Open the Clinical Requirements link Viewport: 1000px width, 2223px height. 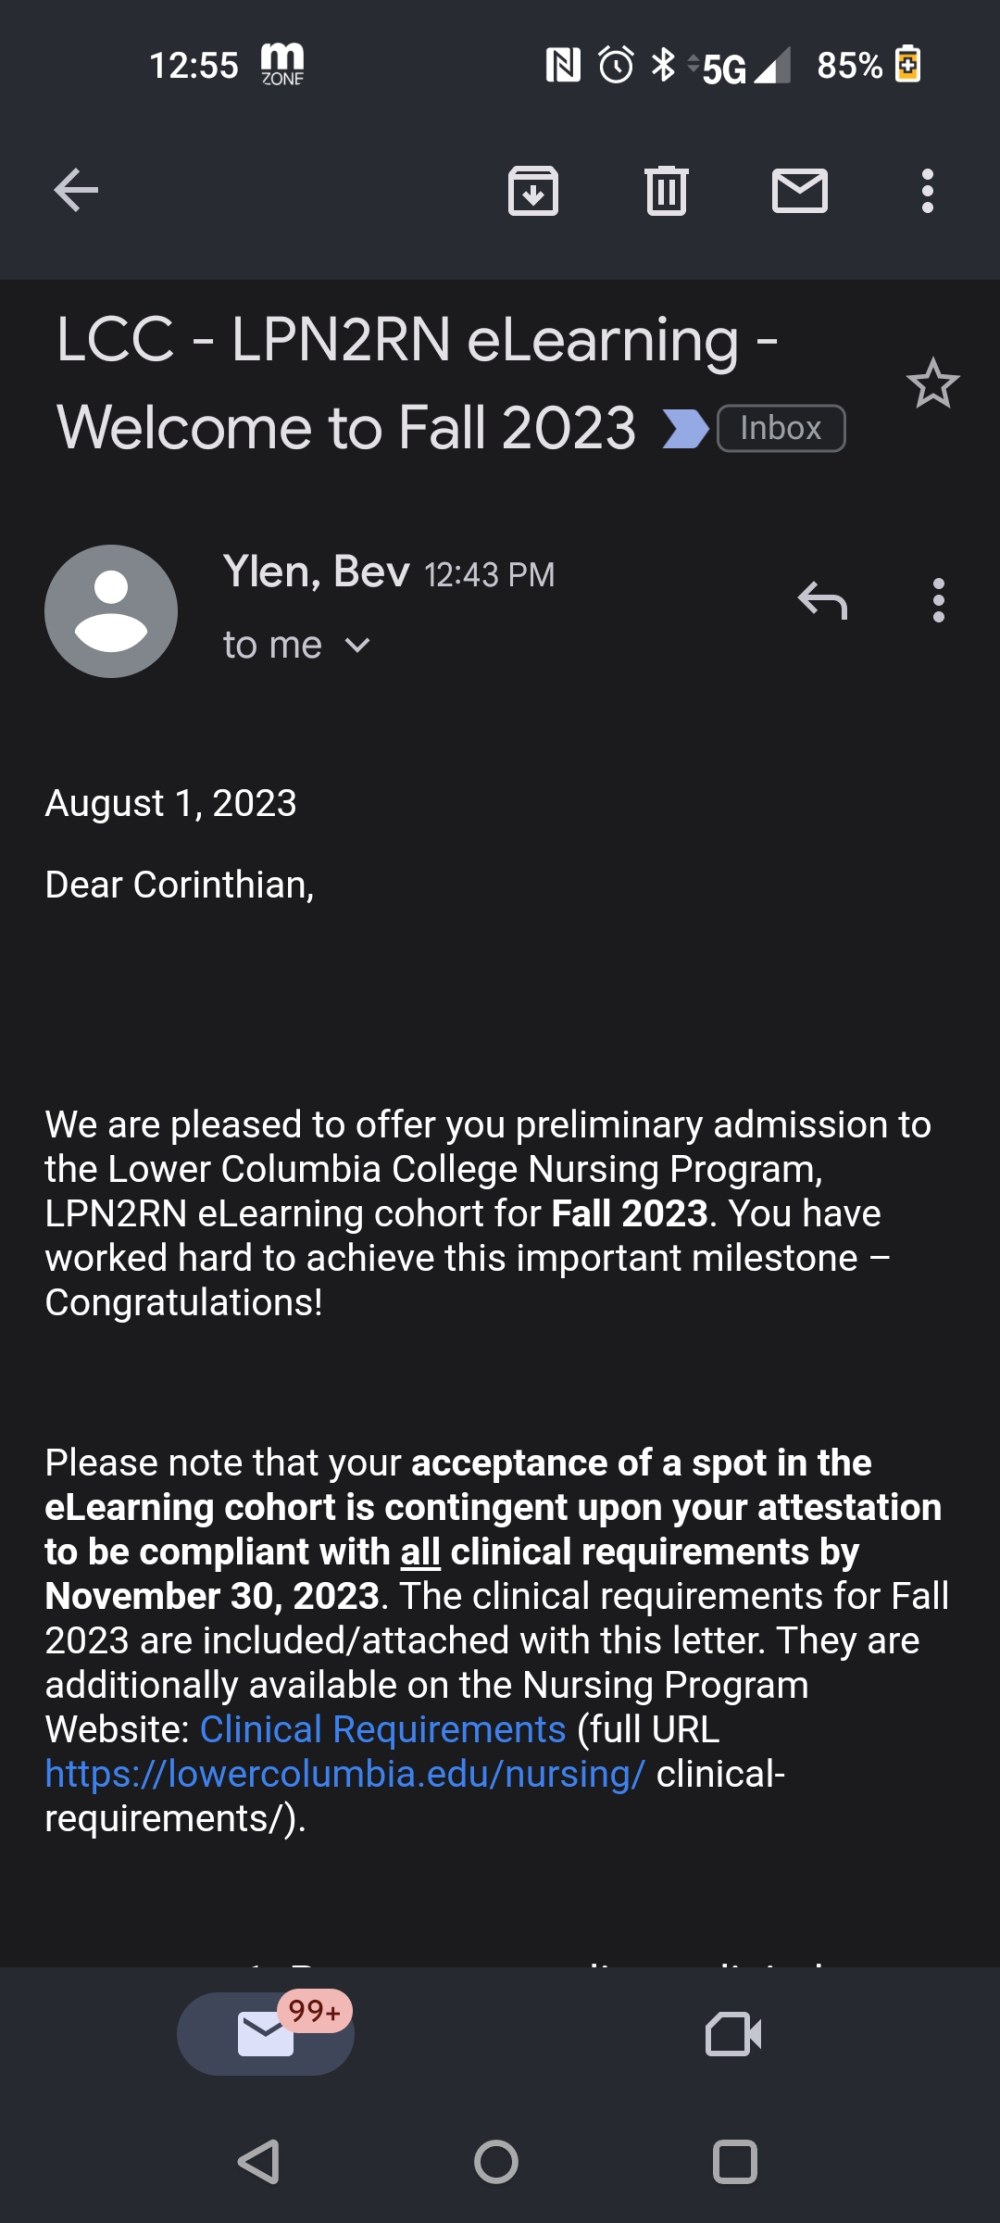click(x=383, y=1729)
